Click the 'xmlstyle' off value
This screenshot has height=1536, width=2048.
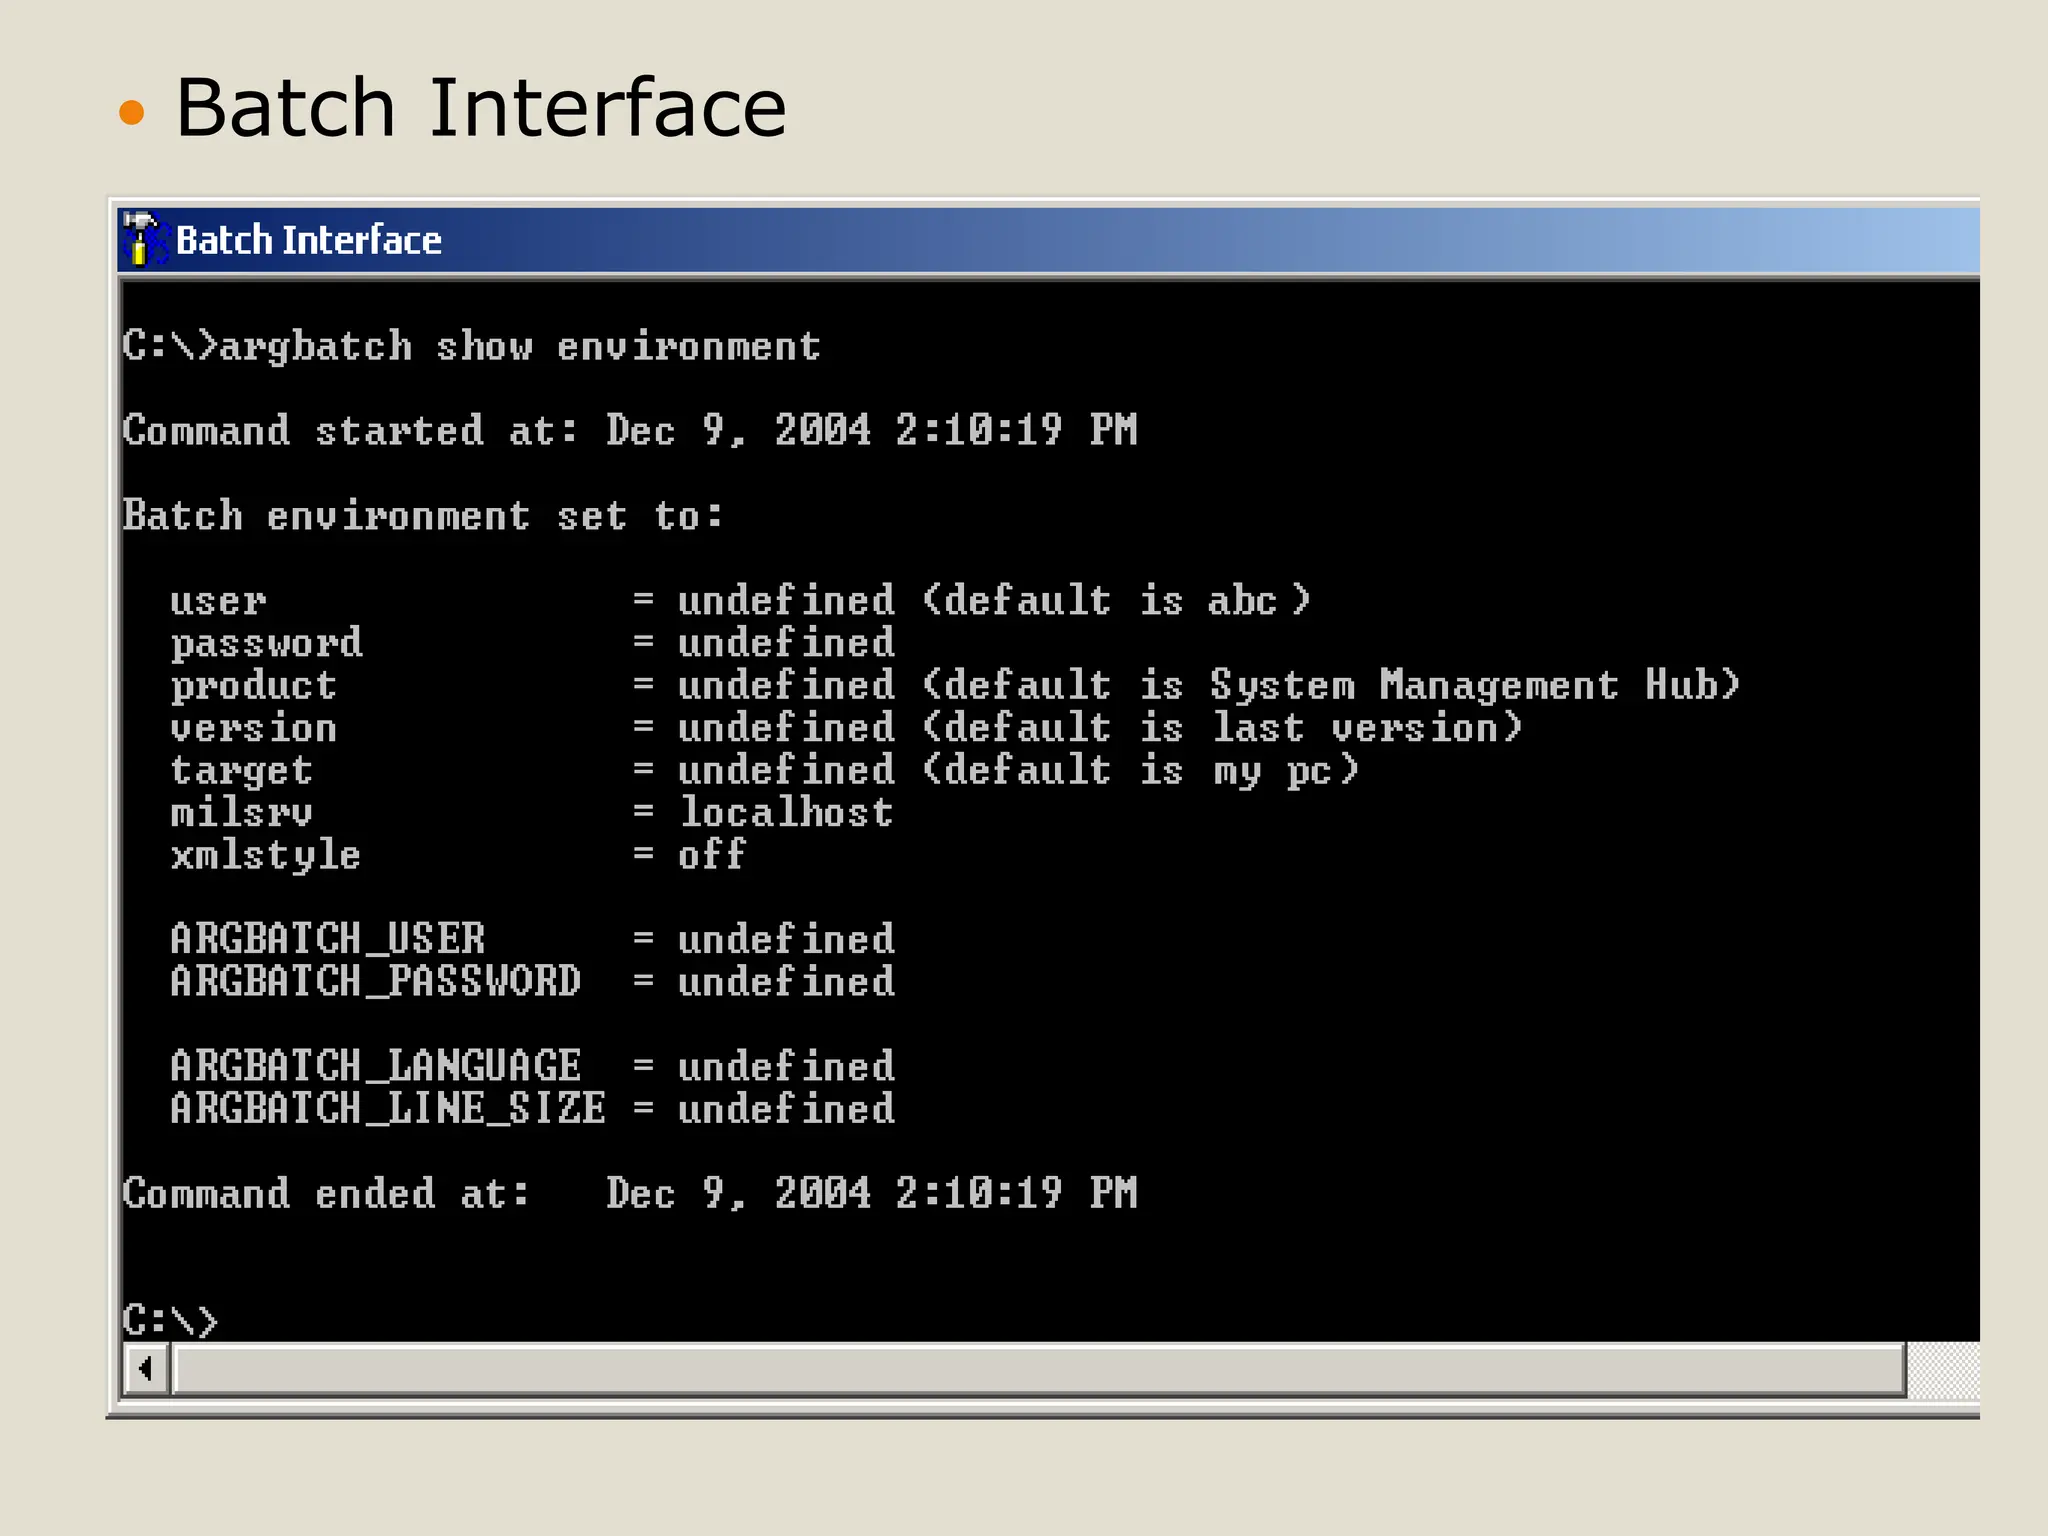point(711,855)
